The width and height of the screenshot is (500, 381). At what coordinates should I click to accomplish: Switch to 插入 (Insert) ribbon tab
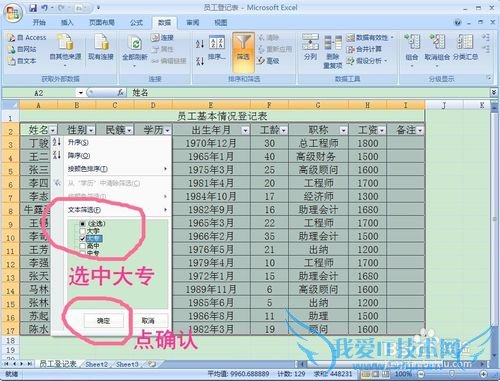coord(67,22)
